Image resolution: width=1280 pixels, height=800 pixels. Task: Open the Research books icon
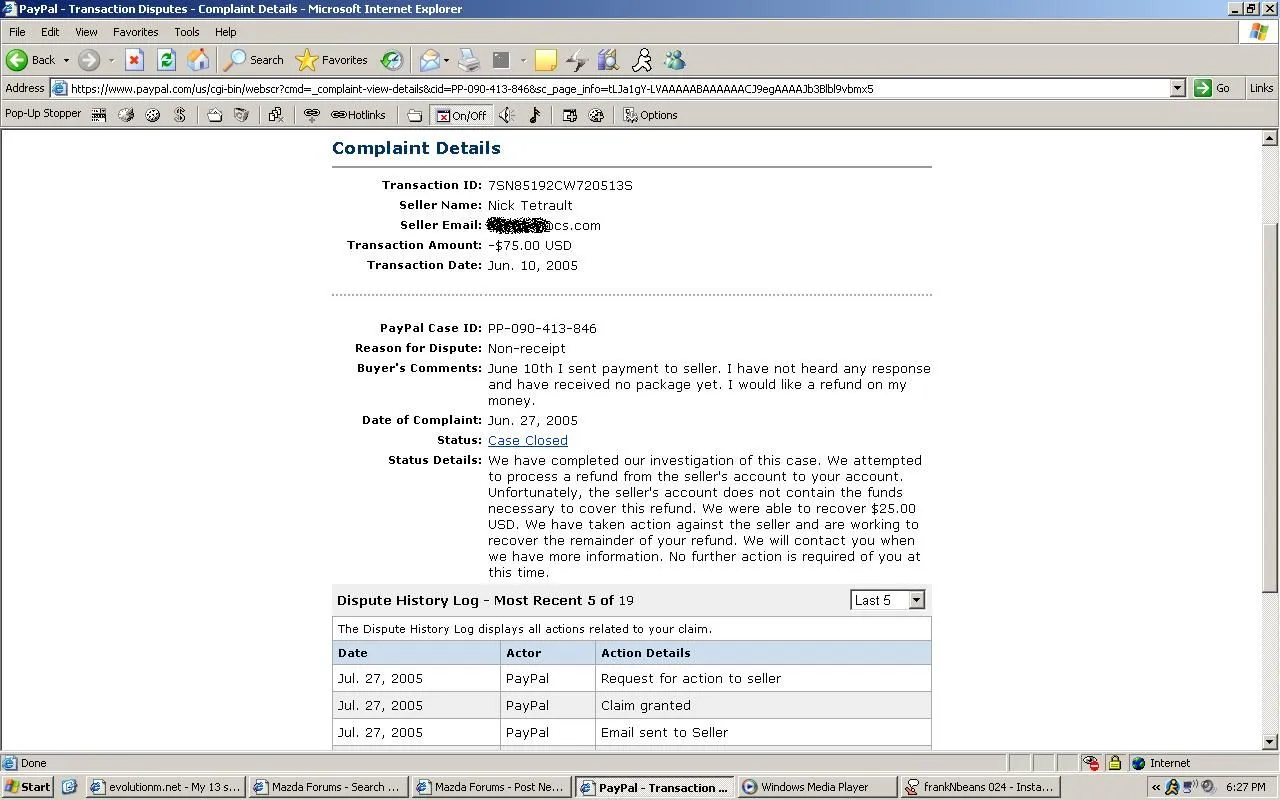pyautogui.click(x=608, y=60)
